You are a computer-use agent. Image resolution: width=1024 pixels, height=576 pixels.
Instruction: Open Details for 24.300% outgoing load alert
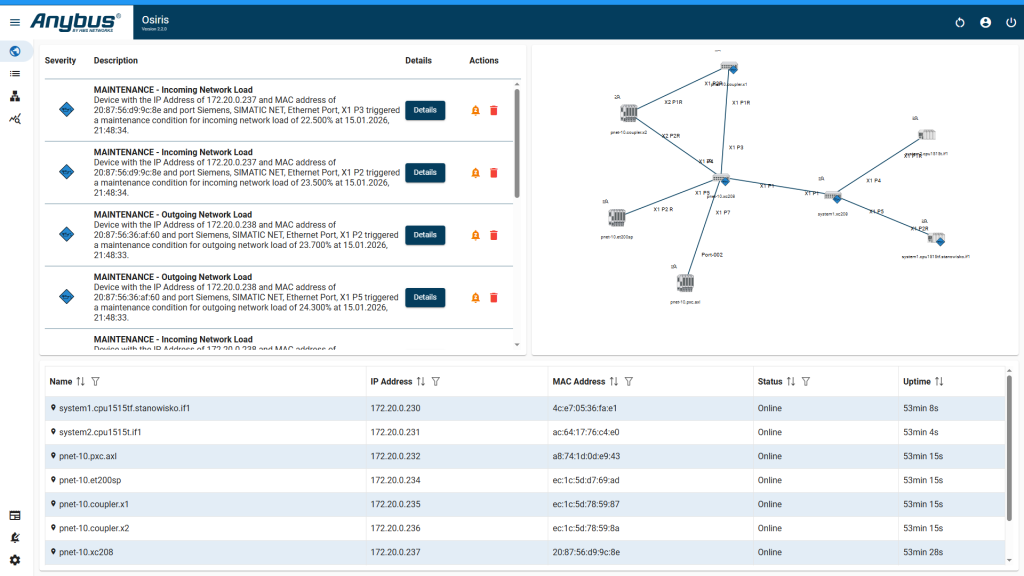point(425,297)
